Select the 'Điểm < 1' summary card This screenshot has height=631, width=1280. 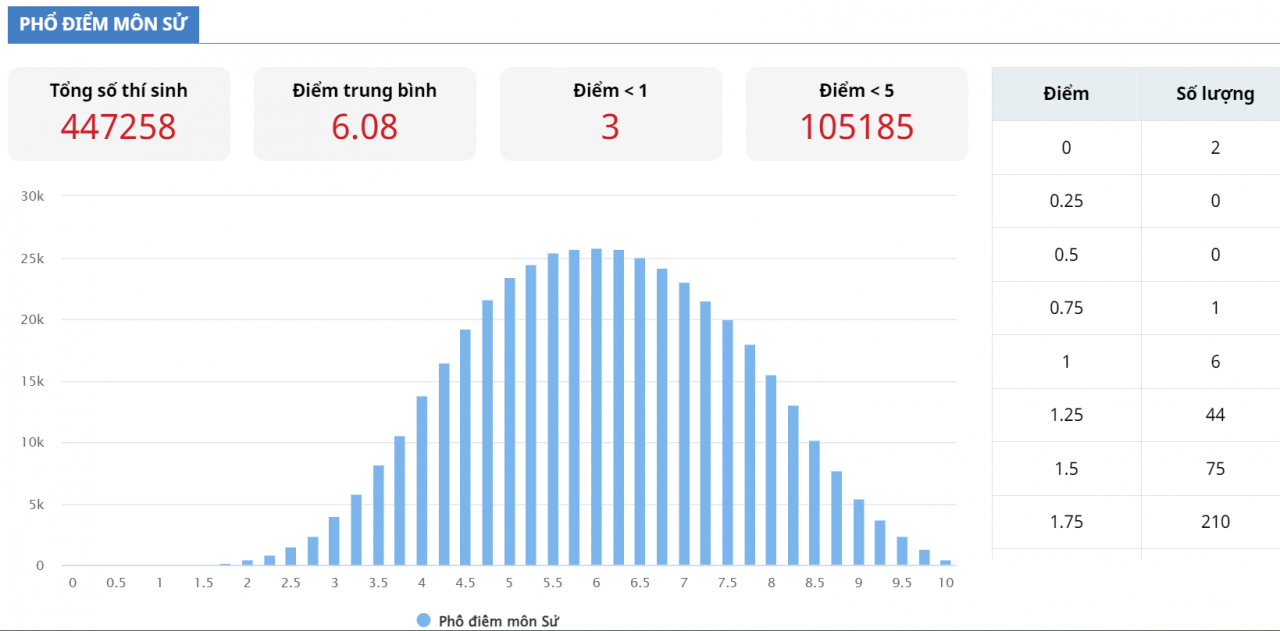click(x=610, y=113)
